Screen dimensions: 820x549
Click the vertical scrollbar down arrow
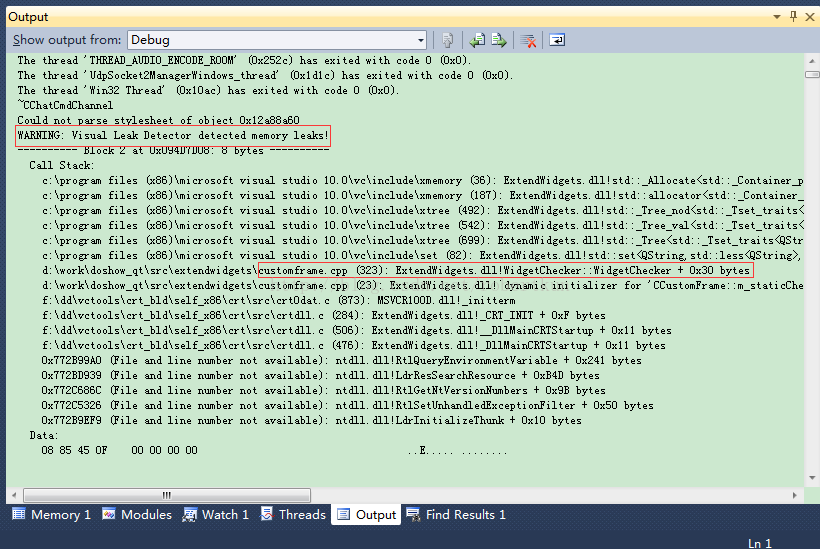click(x=812, y=478)
